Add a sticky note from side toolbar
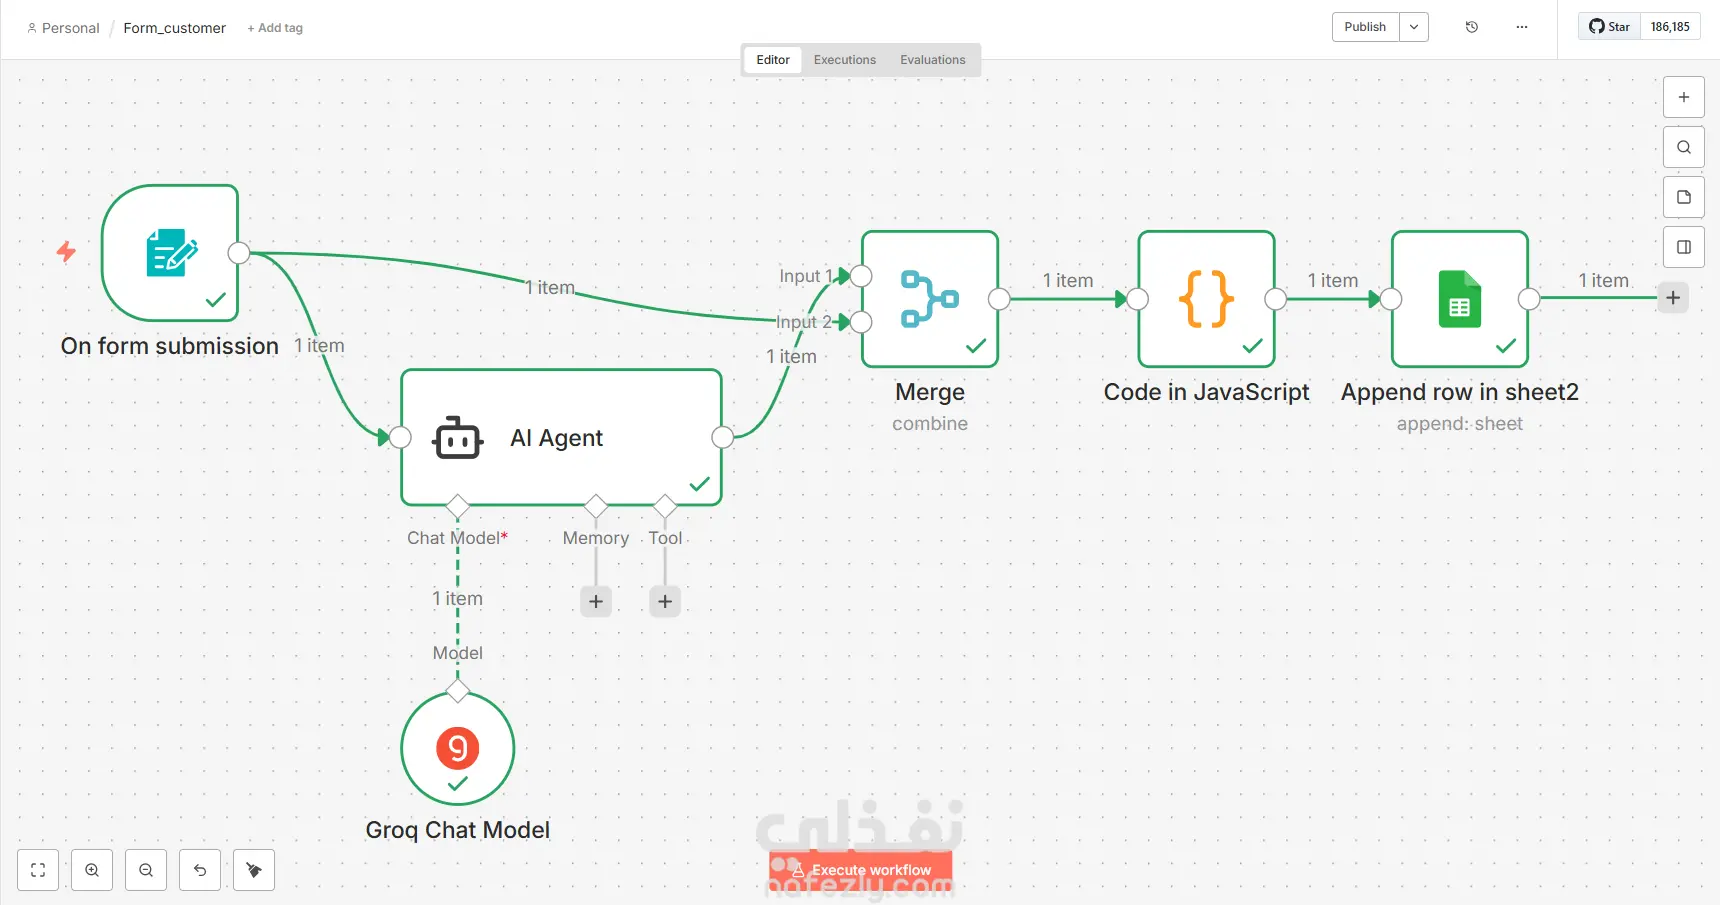 point(1684,197)
